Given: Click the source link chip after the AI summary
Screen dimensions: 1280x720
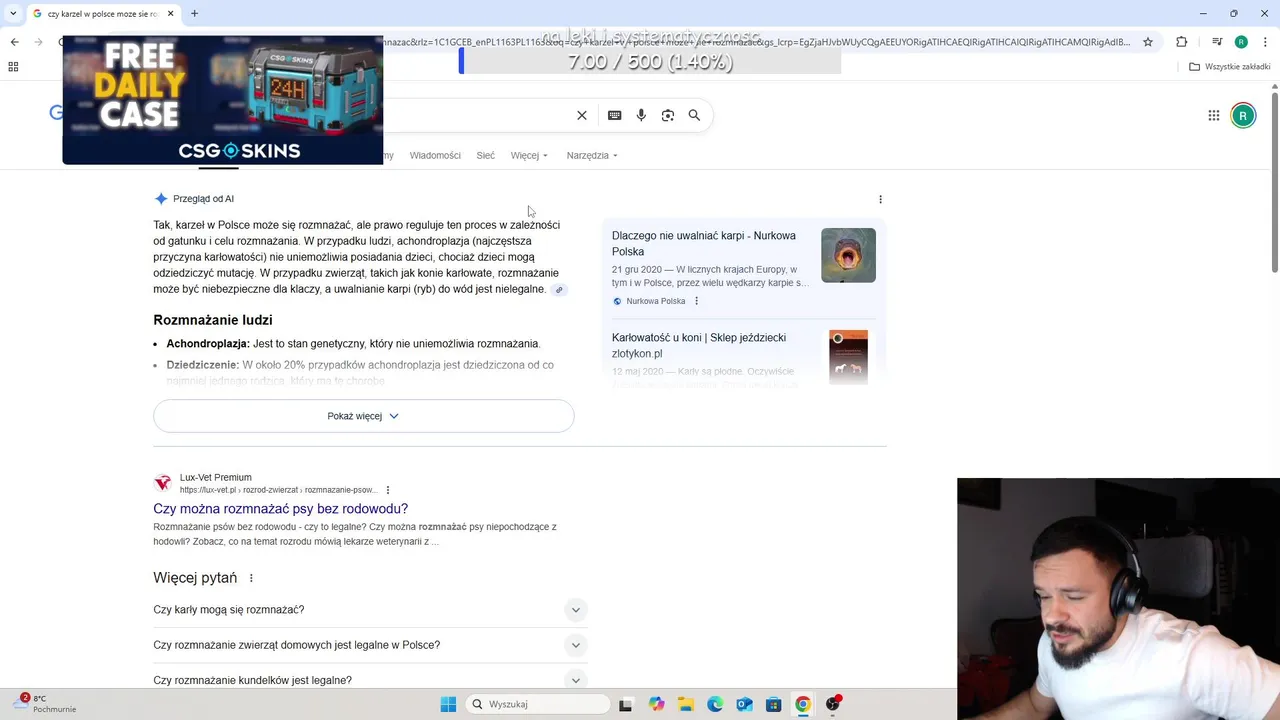Looking at the screenshot, I should pos(559,290).
